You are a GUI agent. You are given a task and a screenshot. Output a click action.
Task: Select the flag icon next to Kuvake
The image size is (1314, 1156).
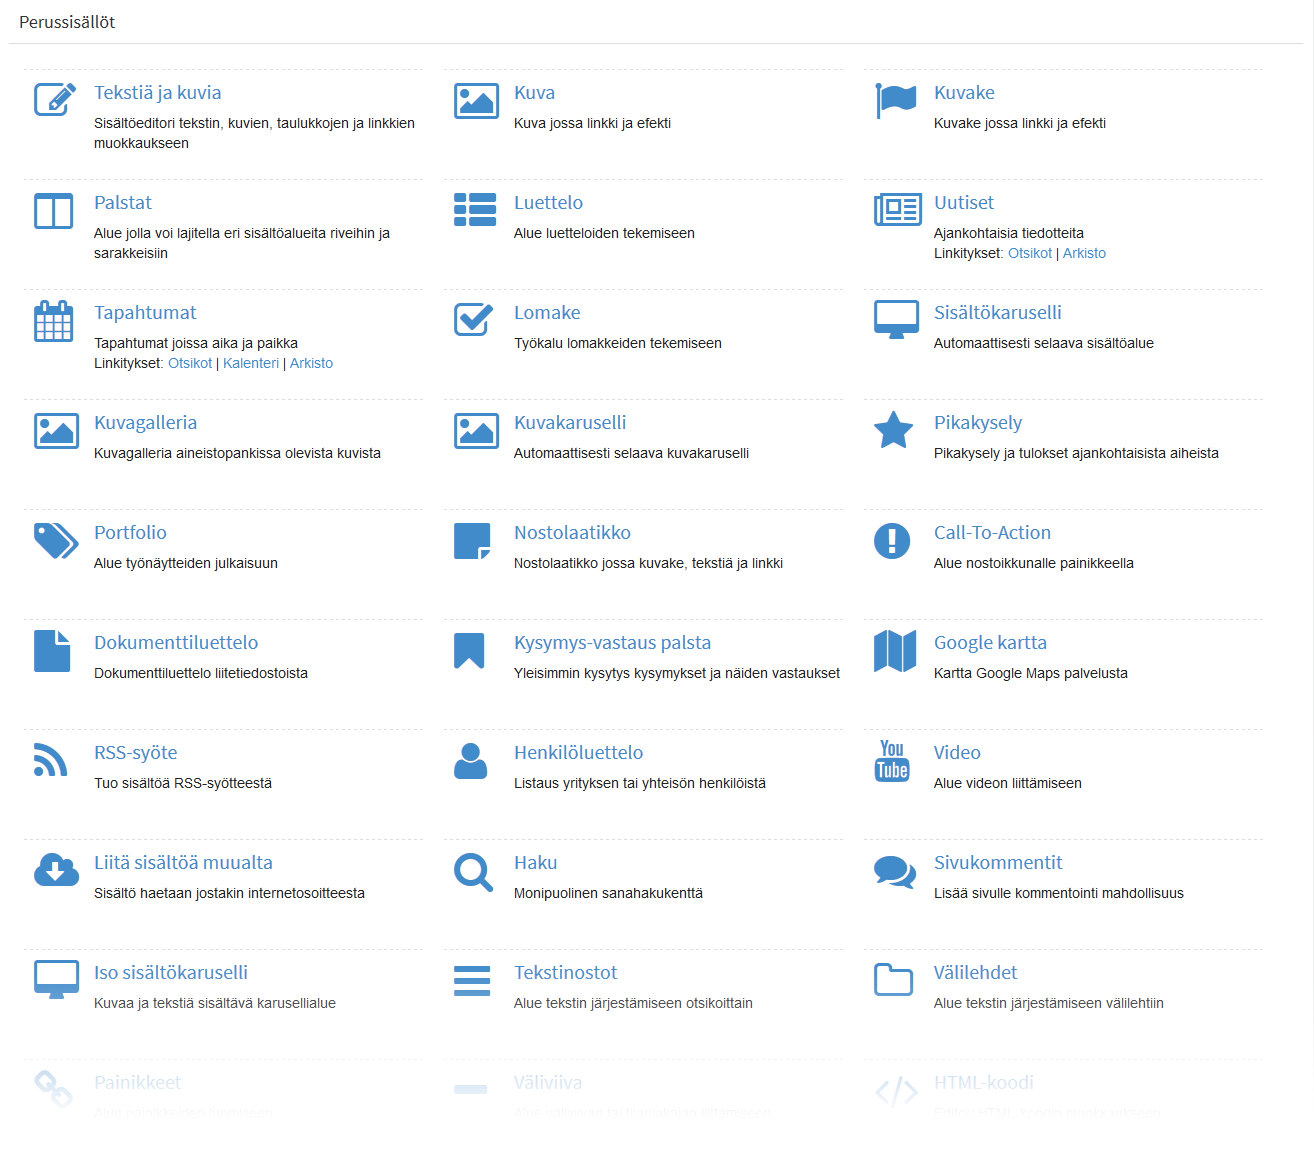(895, 100)
